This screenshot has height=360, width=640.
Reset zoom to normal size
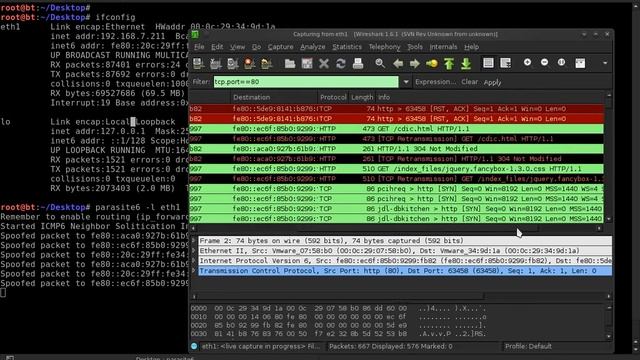tap(562, 62)
